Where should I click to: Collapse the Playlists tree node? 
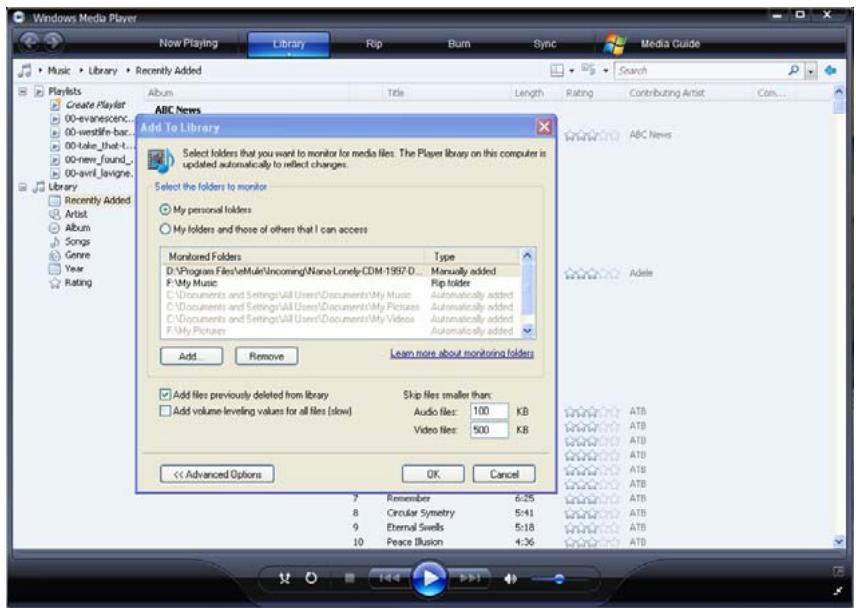tap(9, 93)
